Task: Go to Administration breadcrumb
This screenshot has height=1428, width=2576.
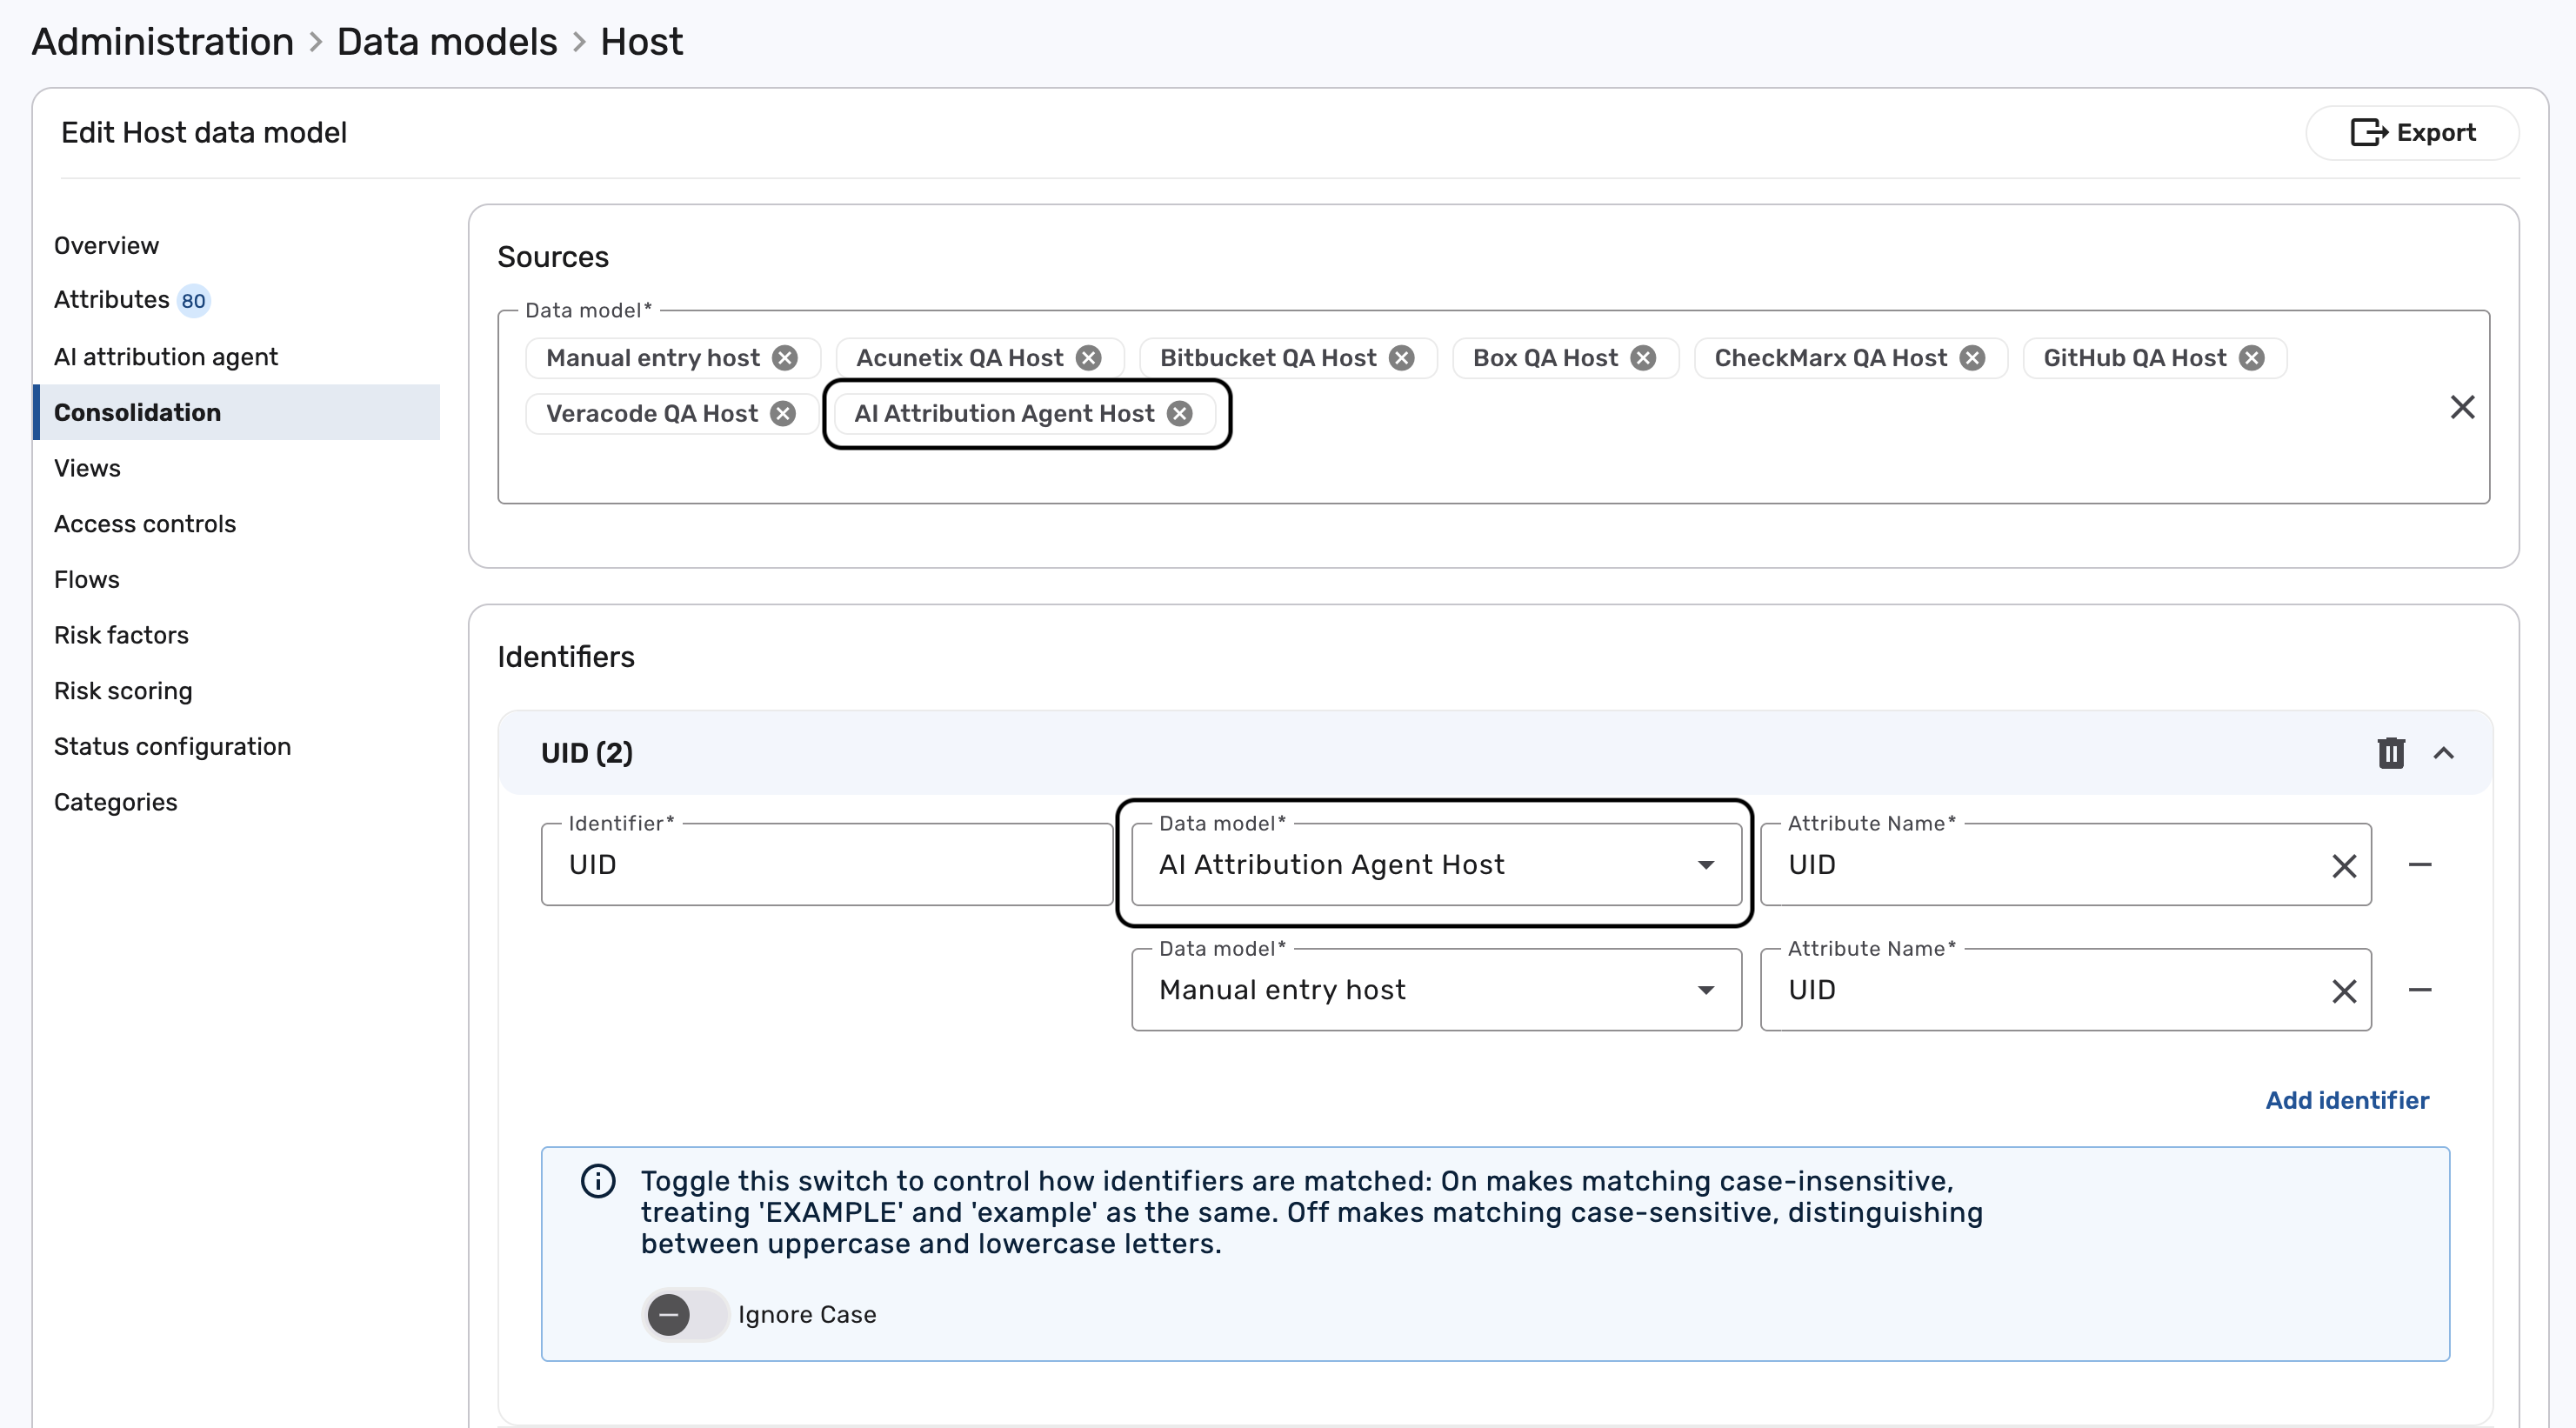Action: click(163, 42)
